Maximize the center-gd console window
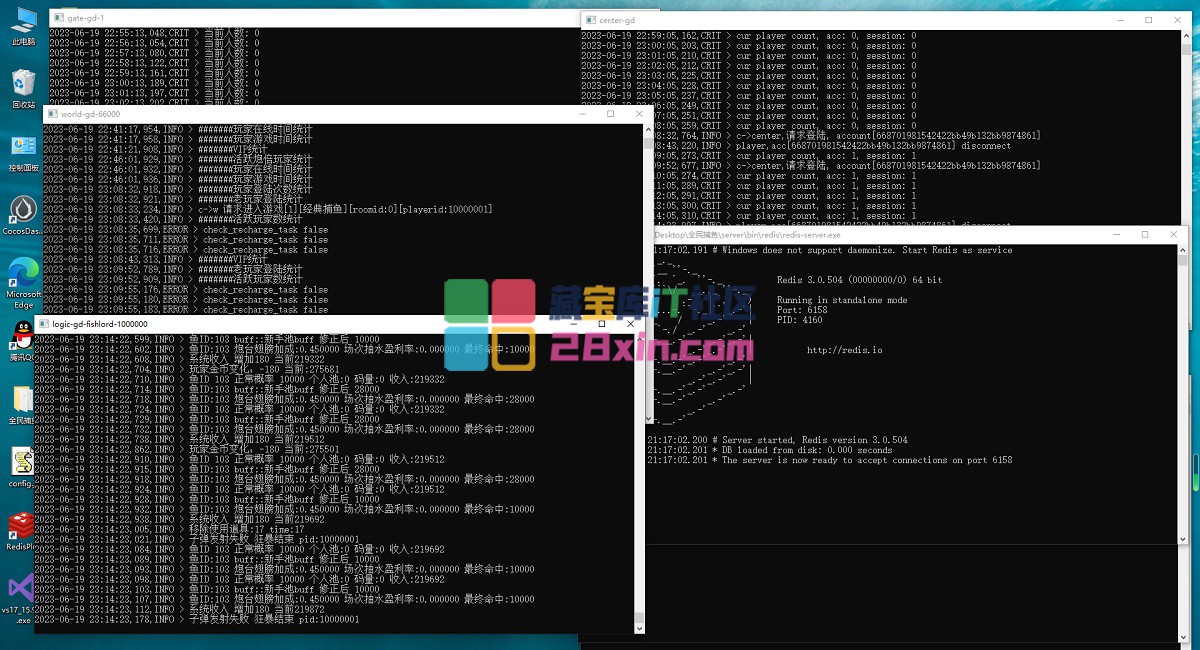1200x650 pixels. pyautogui.click(x=1148, y=20)
